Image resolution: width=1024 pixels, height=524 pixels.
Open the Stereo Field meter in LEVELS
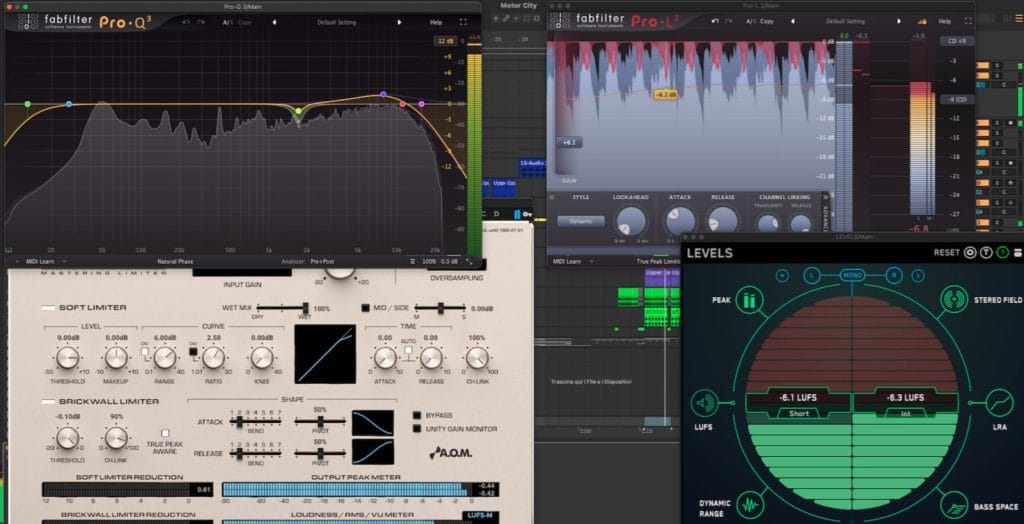click(x=953, y=299)
